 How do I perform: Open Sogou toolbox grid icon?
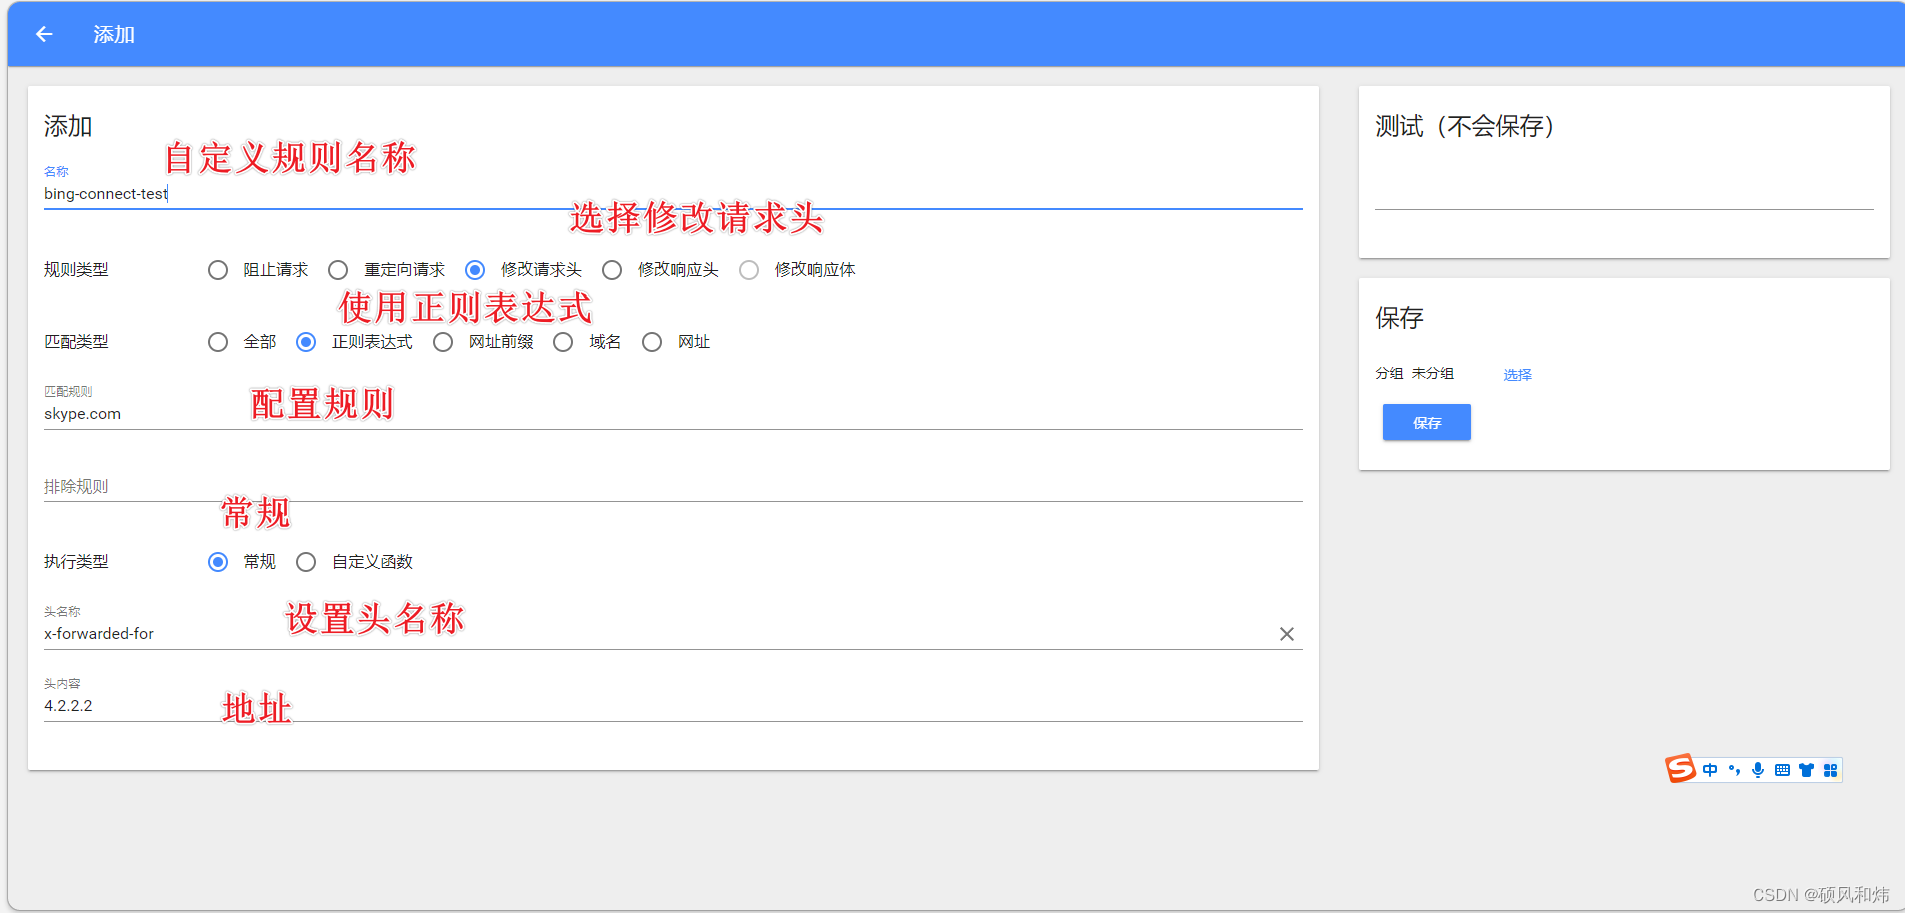(x=1830, y=770)
